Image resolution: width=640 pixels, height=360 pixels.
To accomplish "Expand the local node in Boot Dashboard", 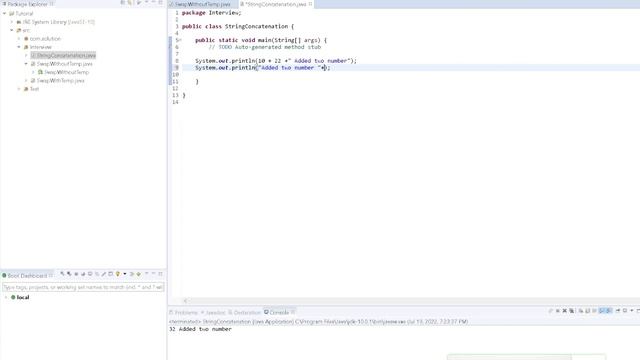I will pyautogui.click(x=6, y=298).
